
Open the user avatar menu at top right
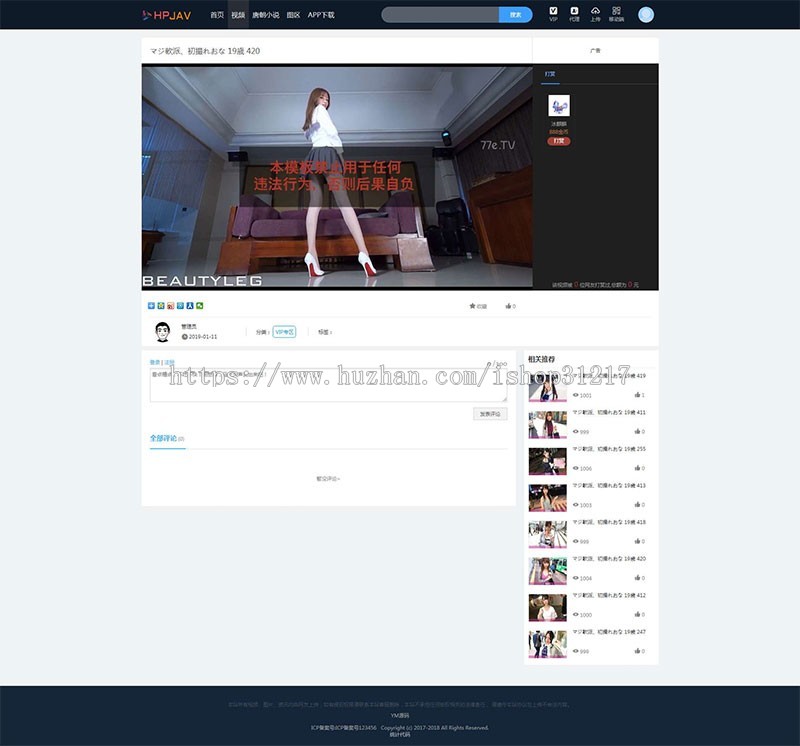[646, 13]
